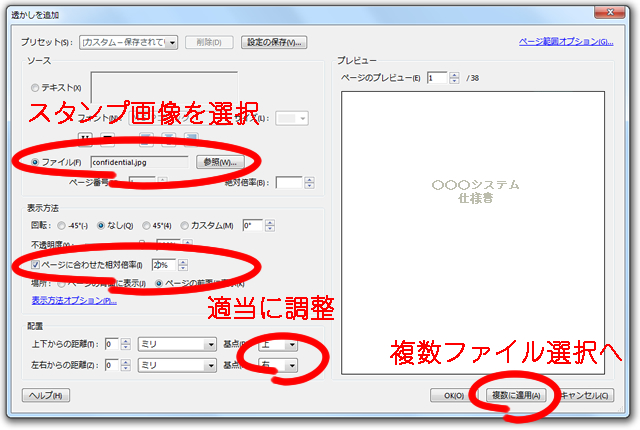
Task: Decrease preview page number with down arrow
Action: click(x=454, y=81)
